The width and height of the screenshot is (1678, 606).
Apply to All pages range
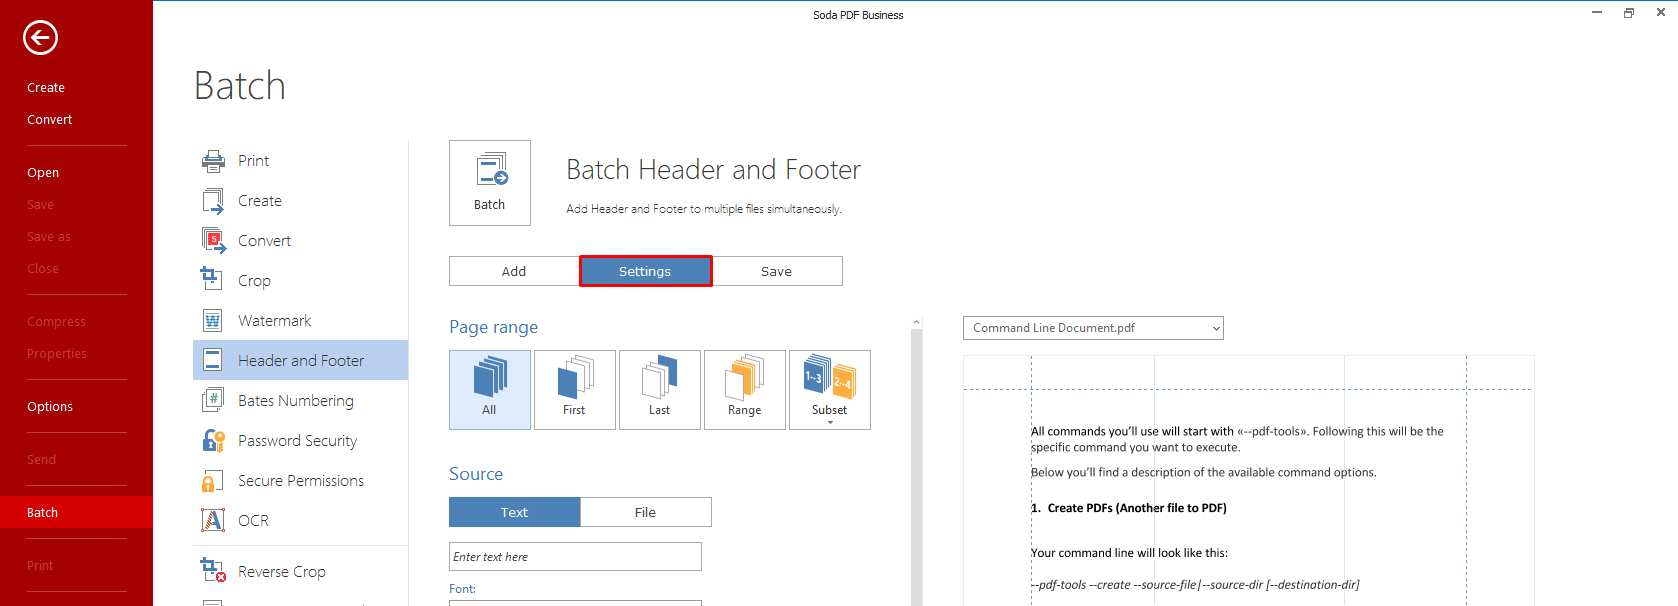[x=490, y=390]
